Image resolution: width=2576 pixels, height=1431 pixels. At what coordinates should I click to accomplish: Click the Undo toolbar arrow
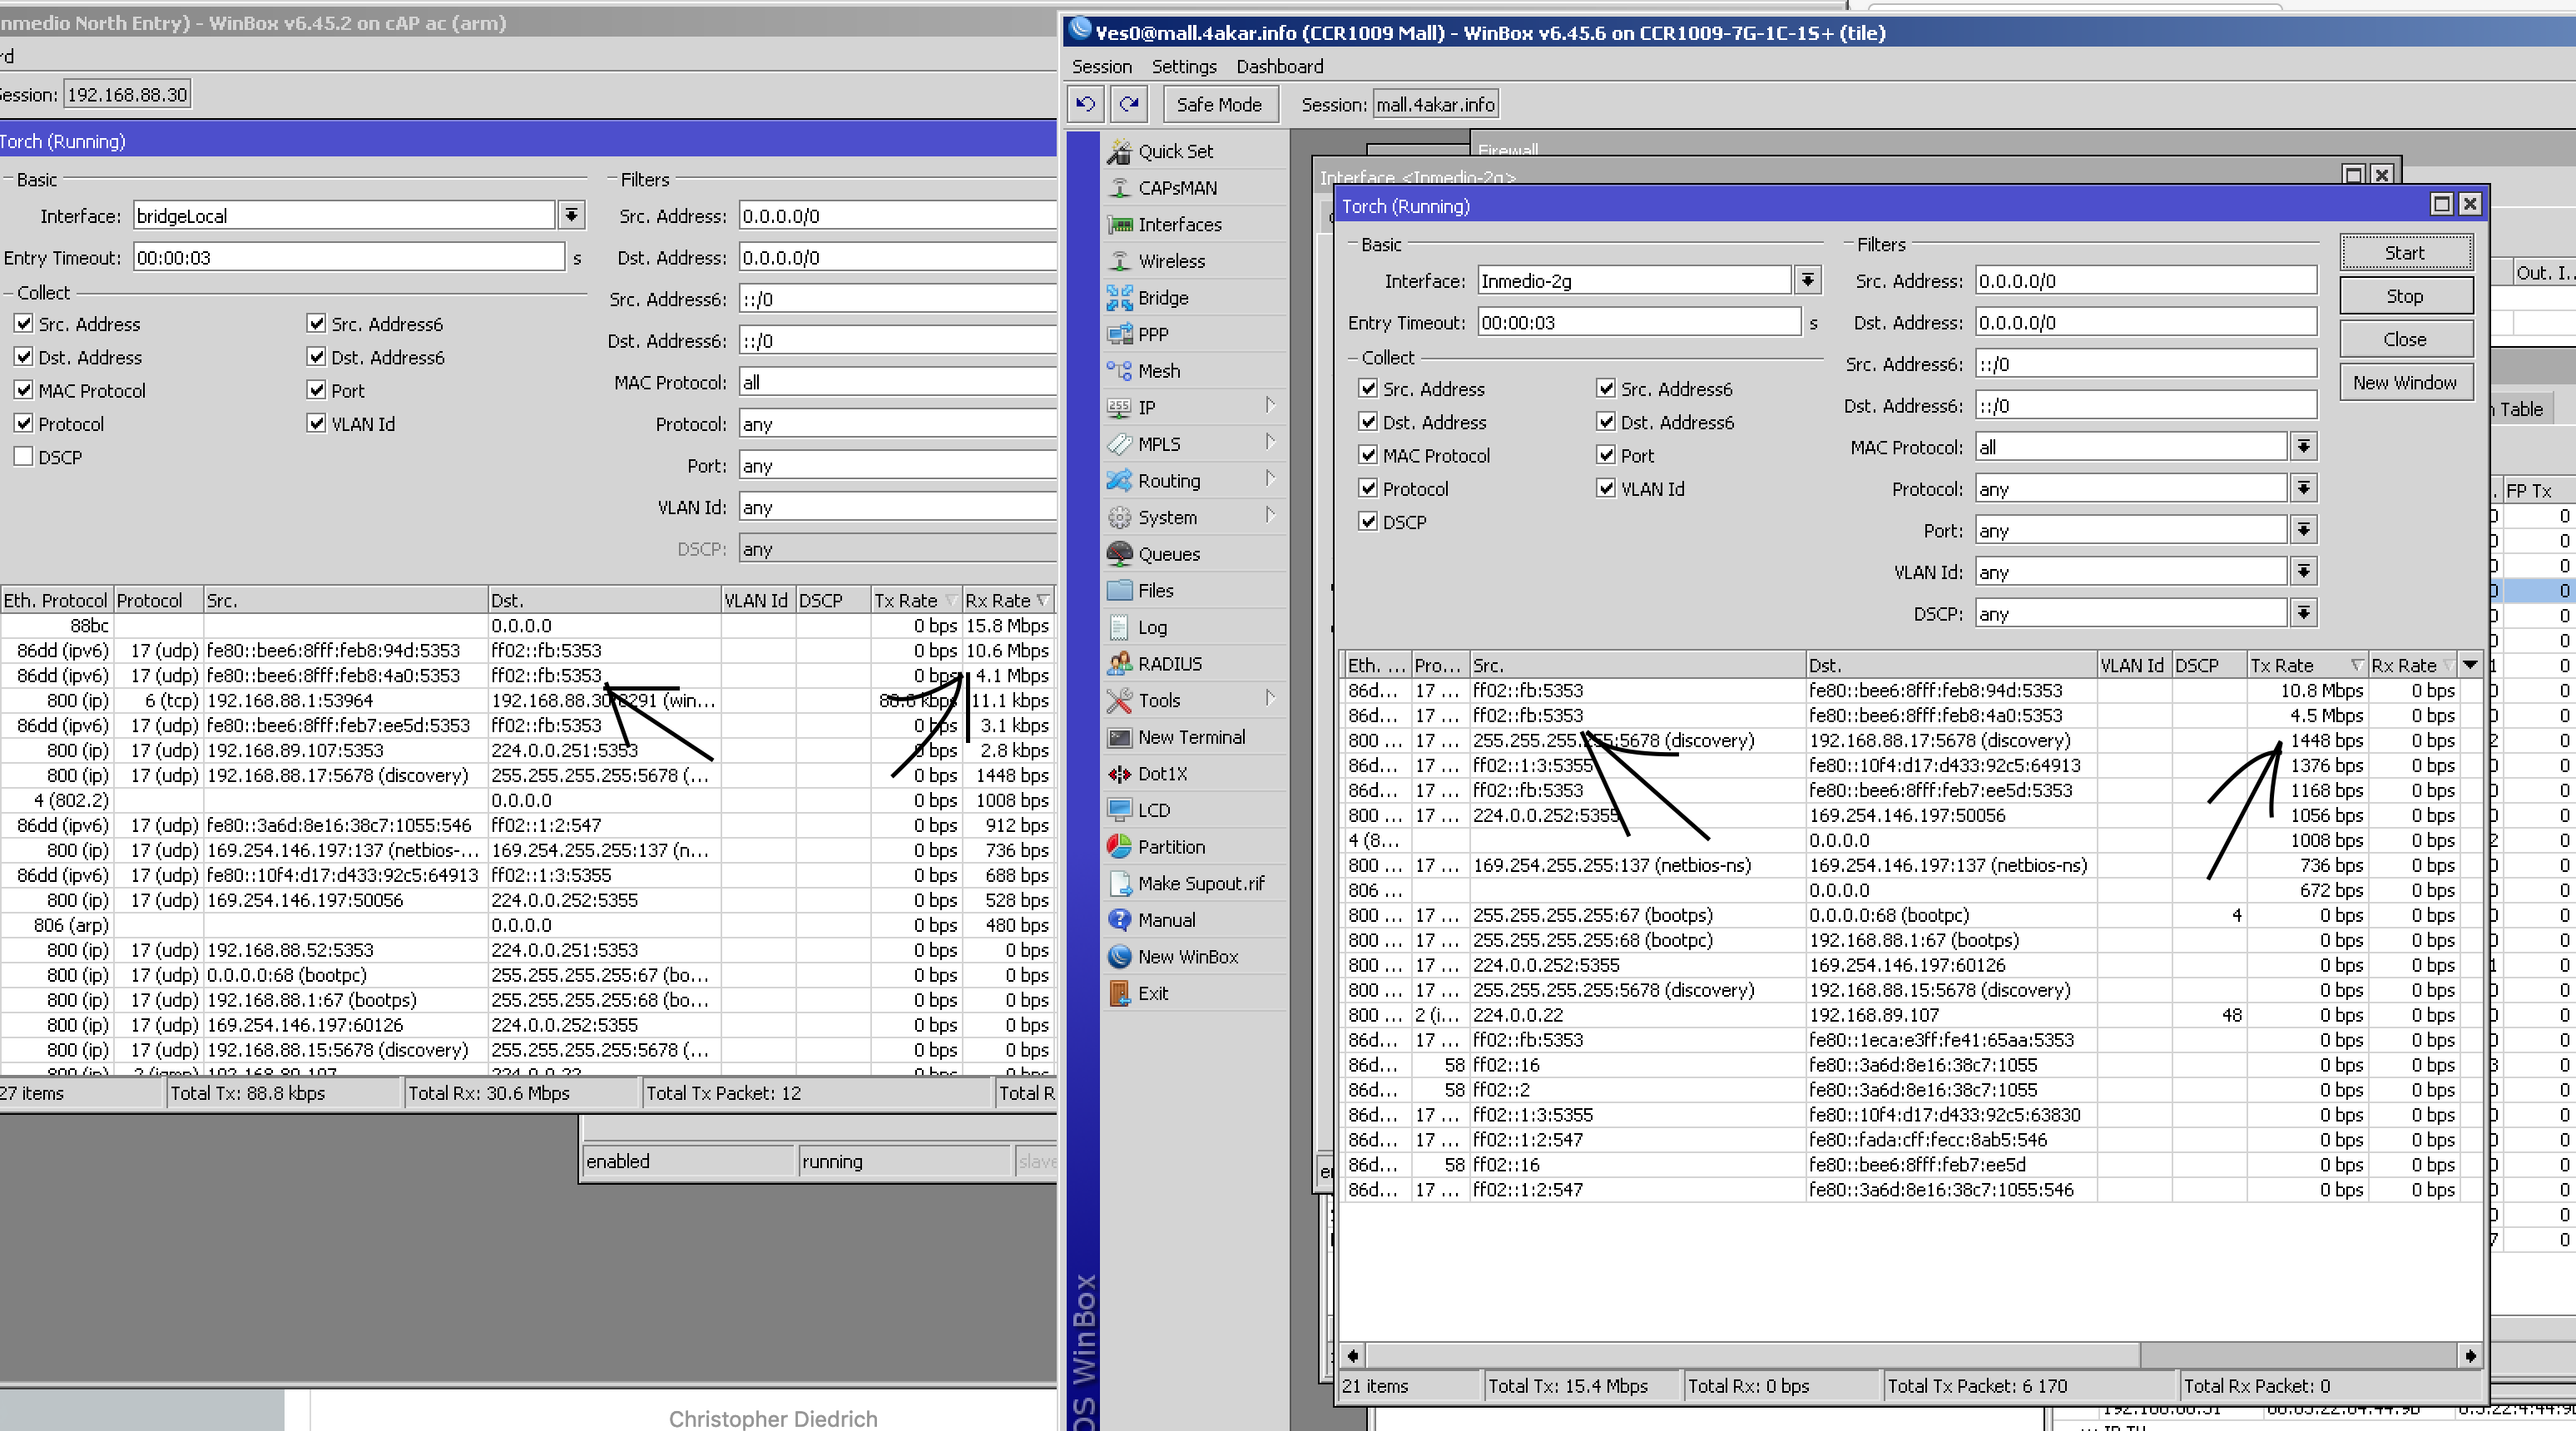pos(1086,104)
